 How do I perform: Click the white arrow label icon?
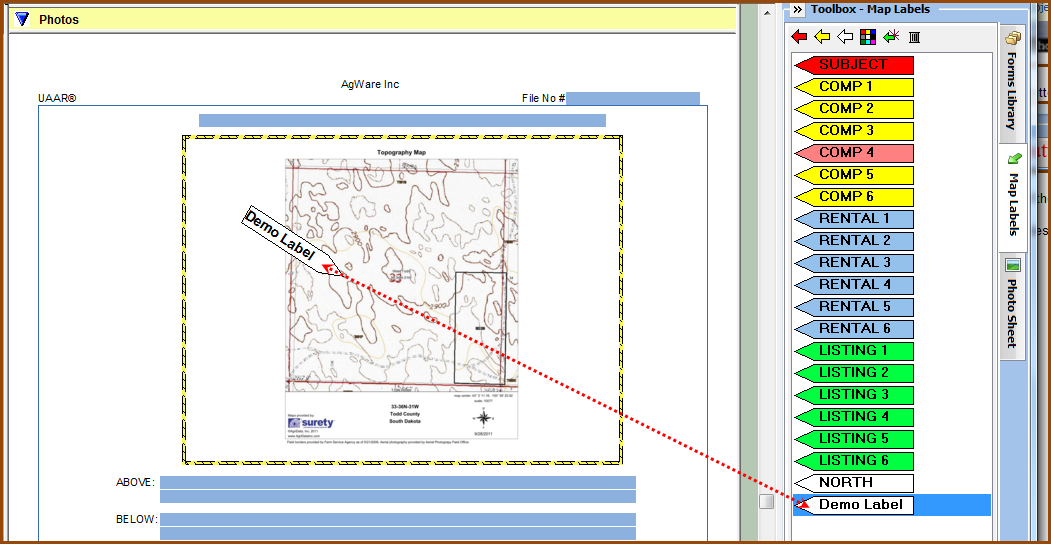(x=845, y=37)
